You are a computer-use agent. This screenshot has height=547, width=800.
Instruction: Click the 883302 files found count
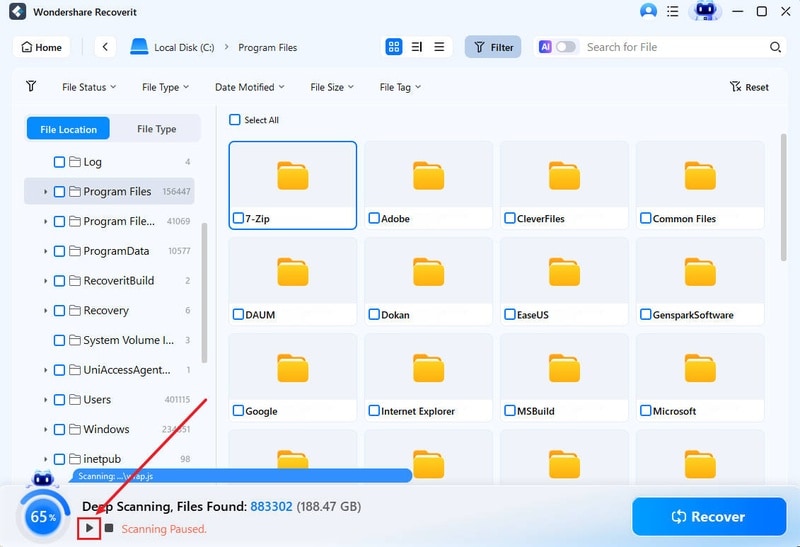(271, 506)
